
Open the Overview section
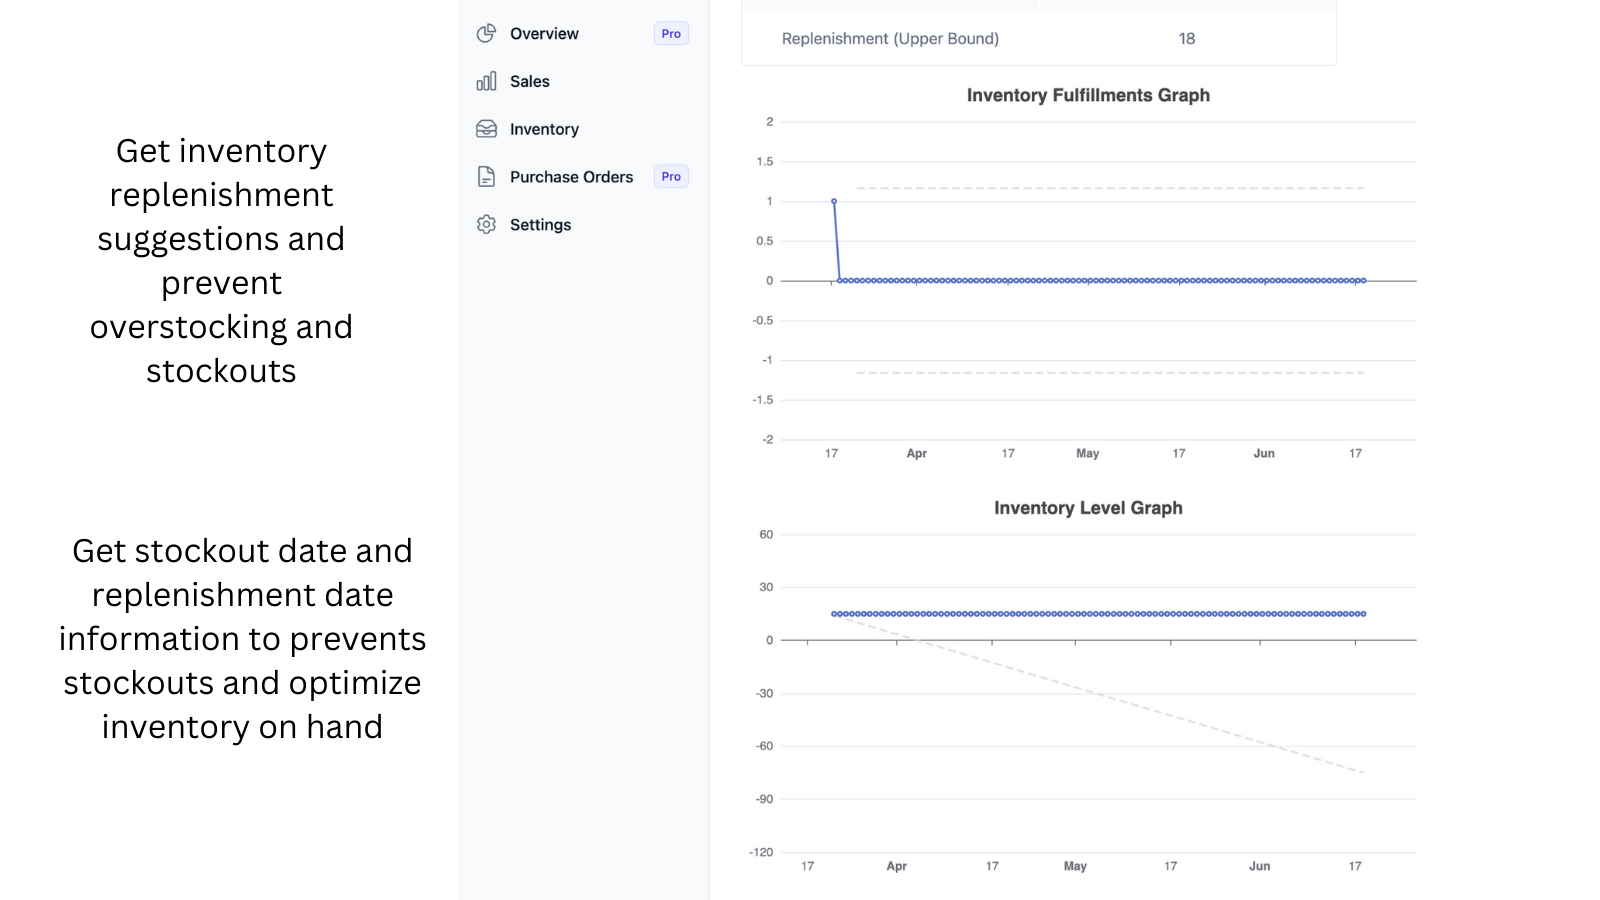click(544, 33)
